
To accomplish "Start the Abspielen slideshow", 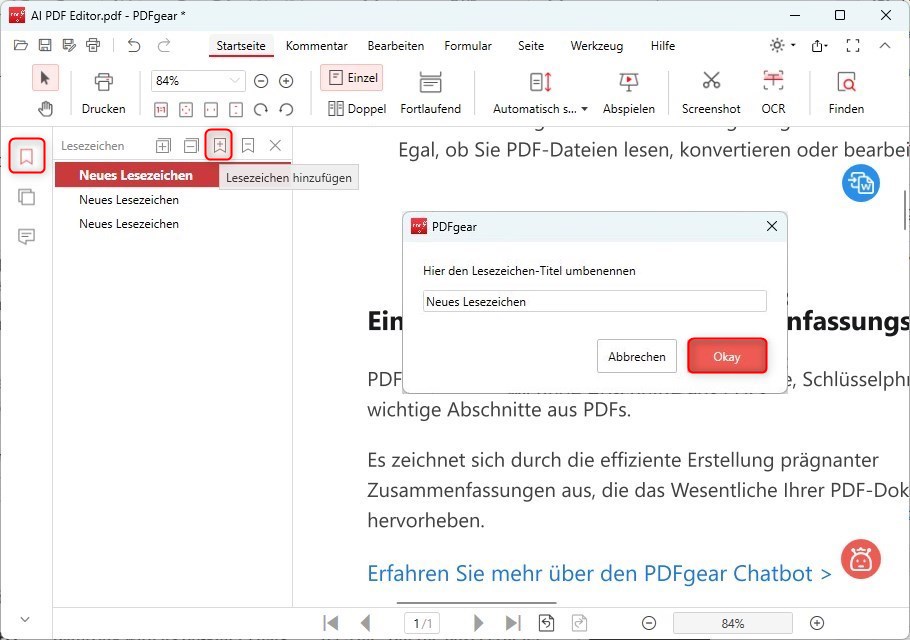I will point(629,93).
